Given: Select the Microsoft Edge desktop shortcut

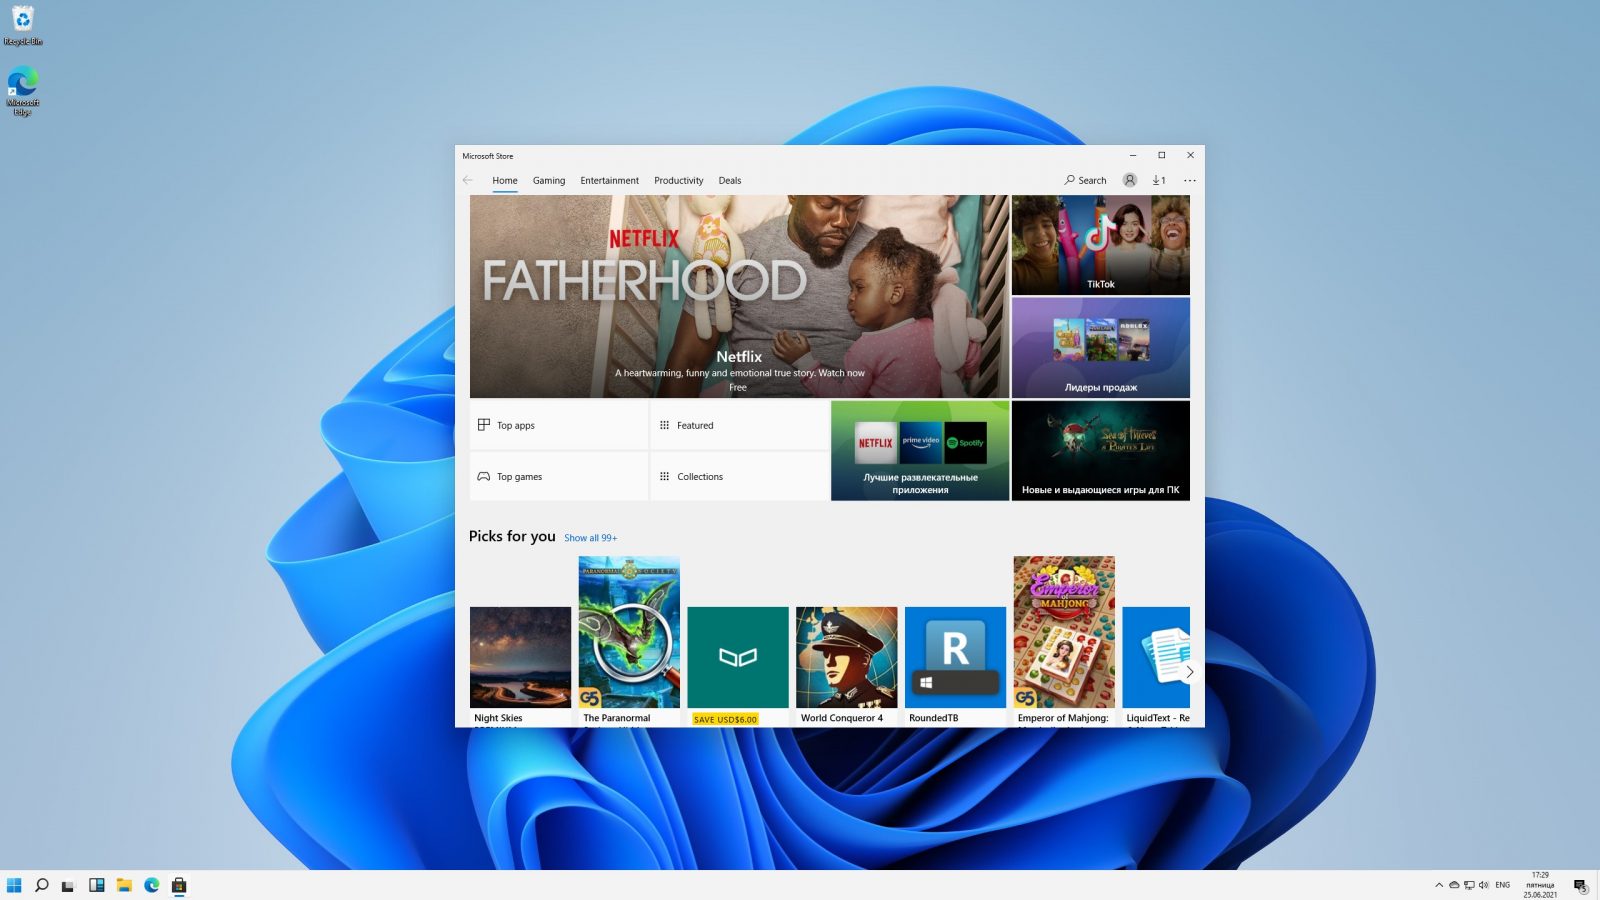Looking at the screenshot, I should (x=23, y=91).
